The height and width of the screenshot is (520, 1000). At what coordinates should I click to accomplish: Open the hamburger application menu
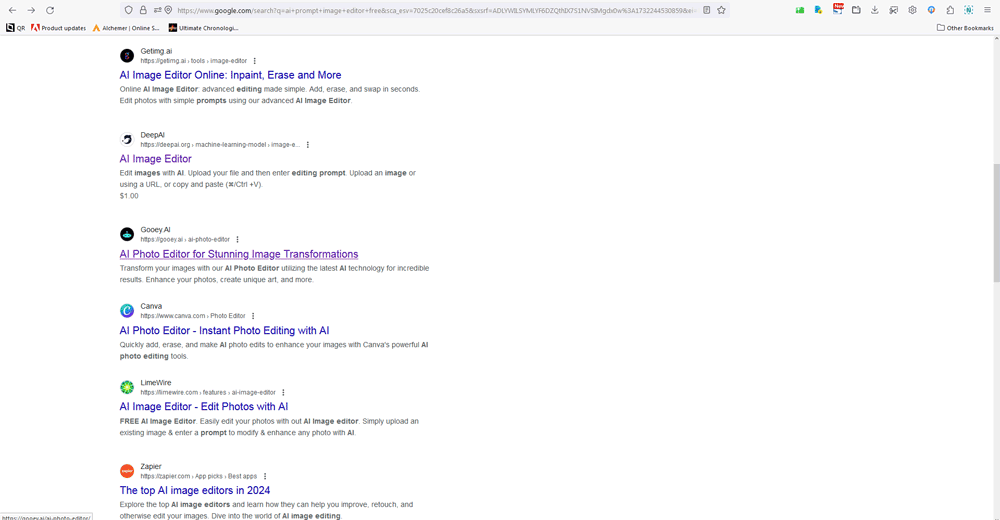tap(987, 10)
